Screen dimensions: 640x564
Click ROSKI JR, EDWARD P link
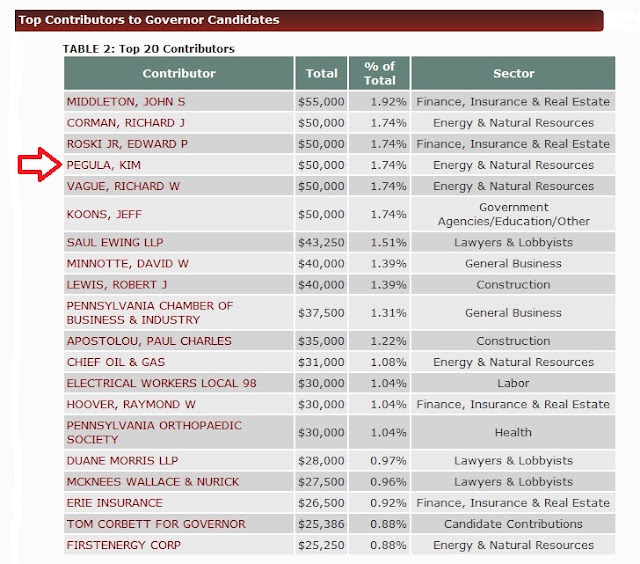tap(127, 144)
